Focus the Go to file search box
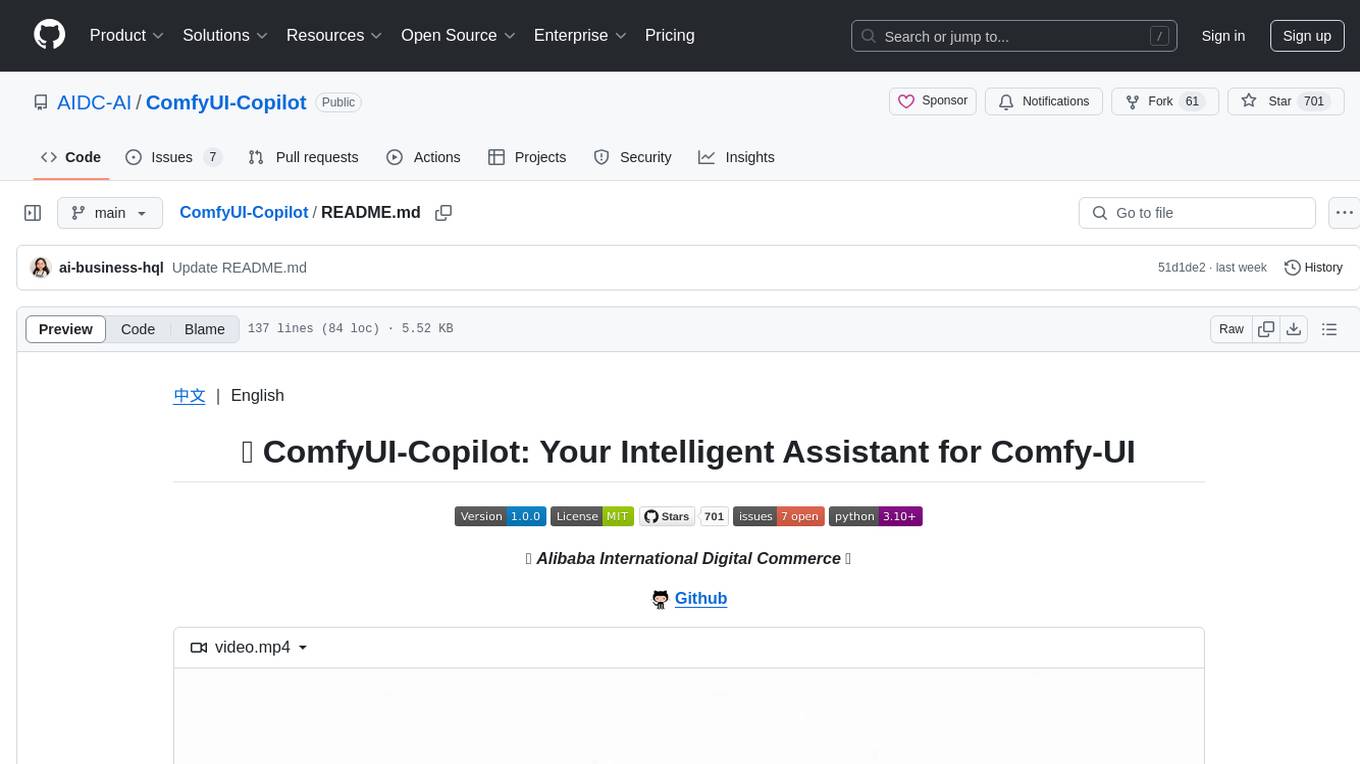The image size is (1360, 764). tap(1197, 213)
